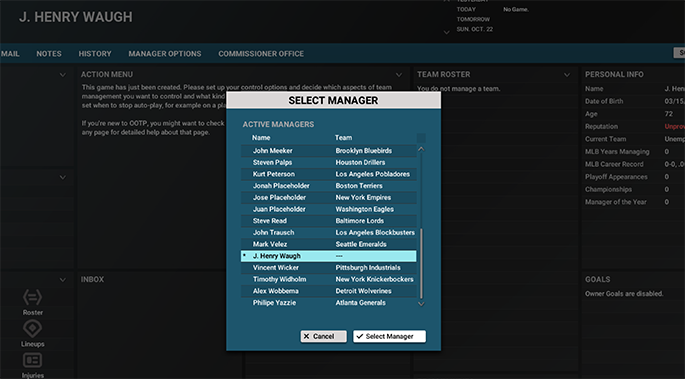Click the list scroll-down arrow
685x379 pixels.
[421, 304]
